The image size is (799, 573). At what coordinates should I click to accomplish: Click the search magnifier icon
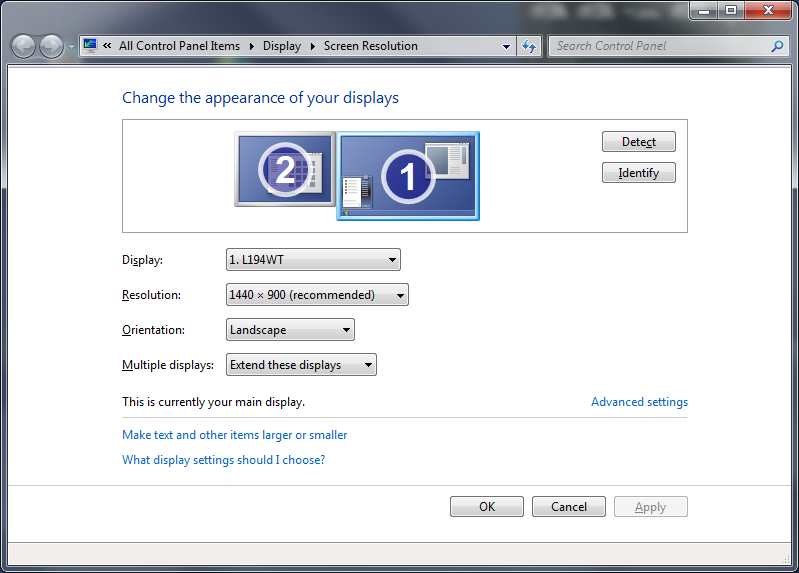click(x=778, y=46)
